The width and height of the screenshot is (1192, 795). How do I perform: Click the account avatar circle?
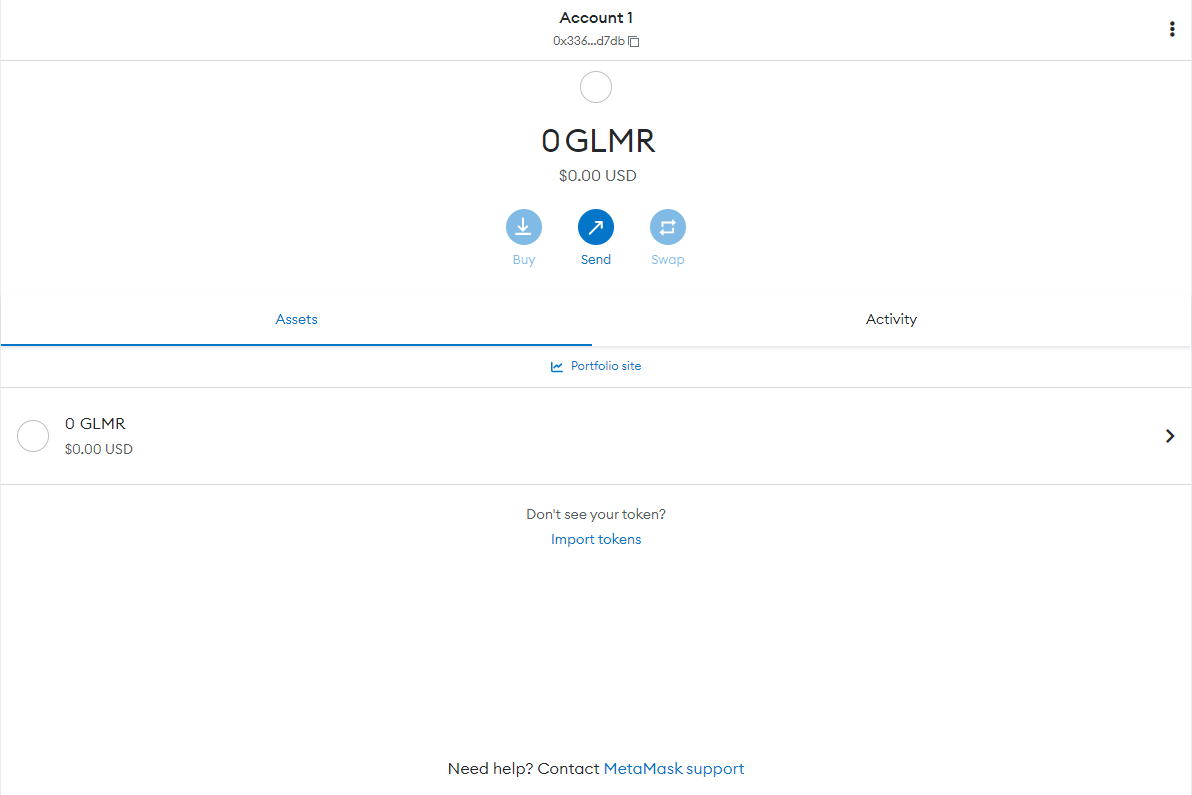pyautogui.click(x=596, y=87)
